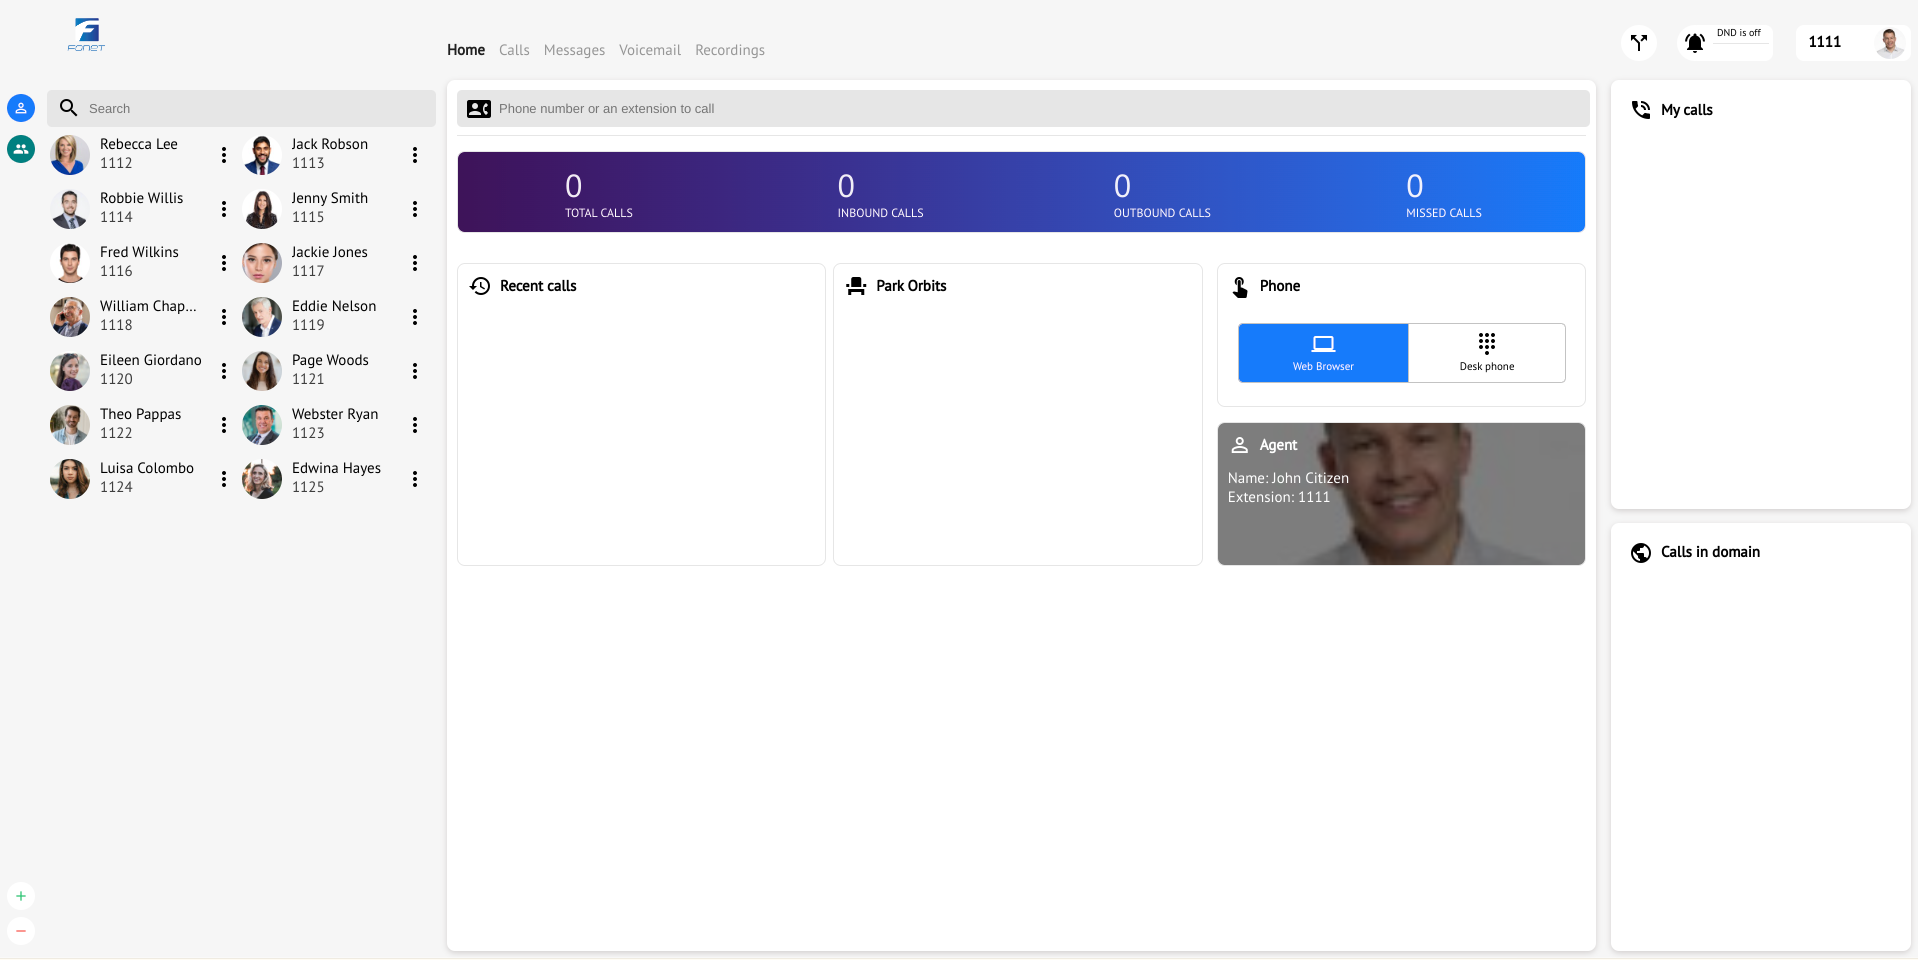Viewport: 1918px width, 960px height.
Task: Open Luisa Colombo's options menu
Action: click(224, 479)
